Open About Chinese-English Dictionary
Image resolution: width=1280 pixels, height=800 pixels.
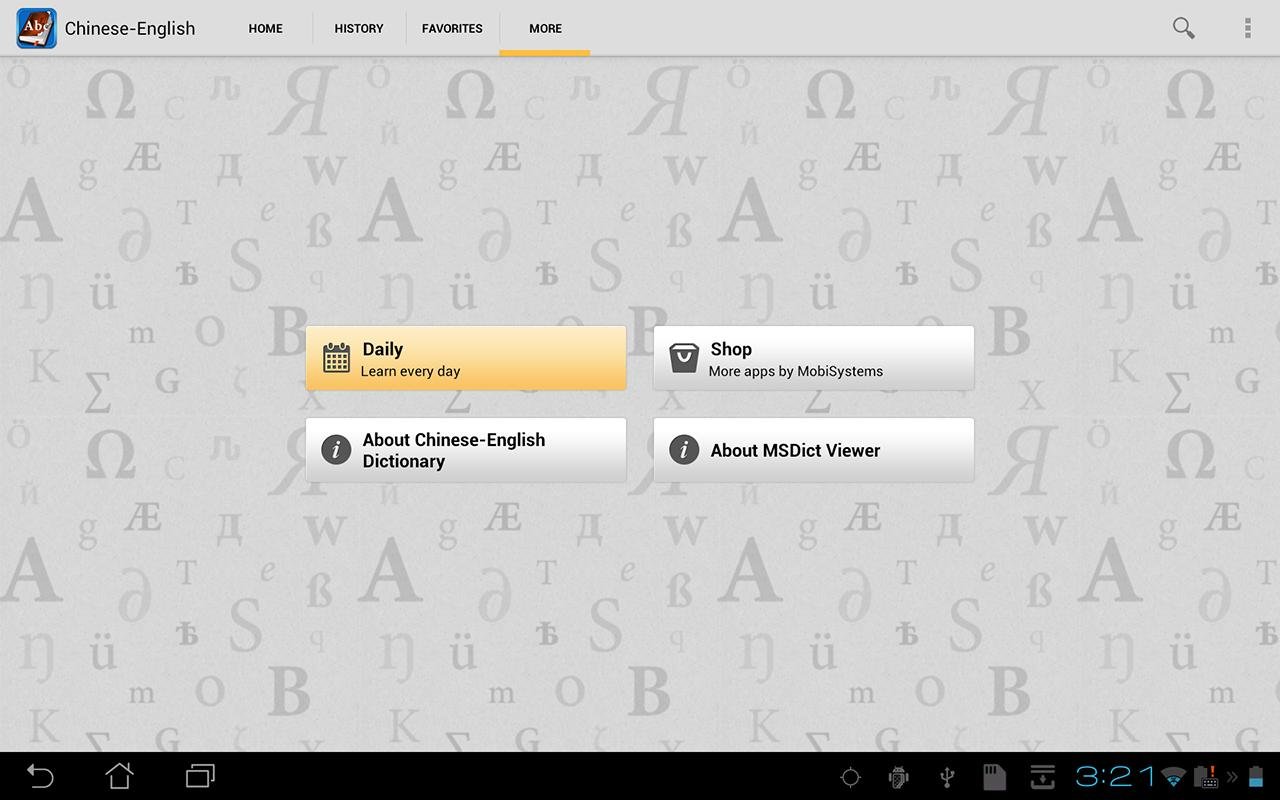(466, 450)
